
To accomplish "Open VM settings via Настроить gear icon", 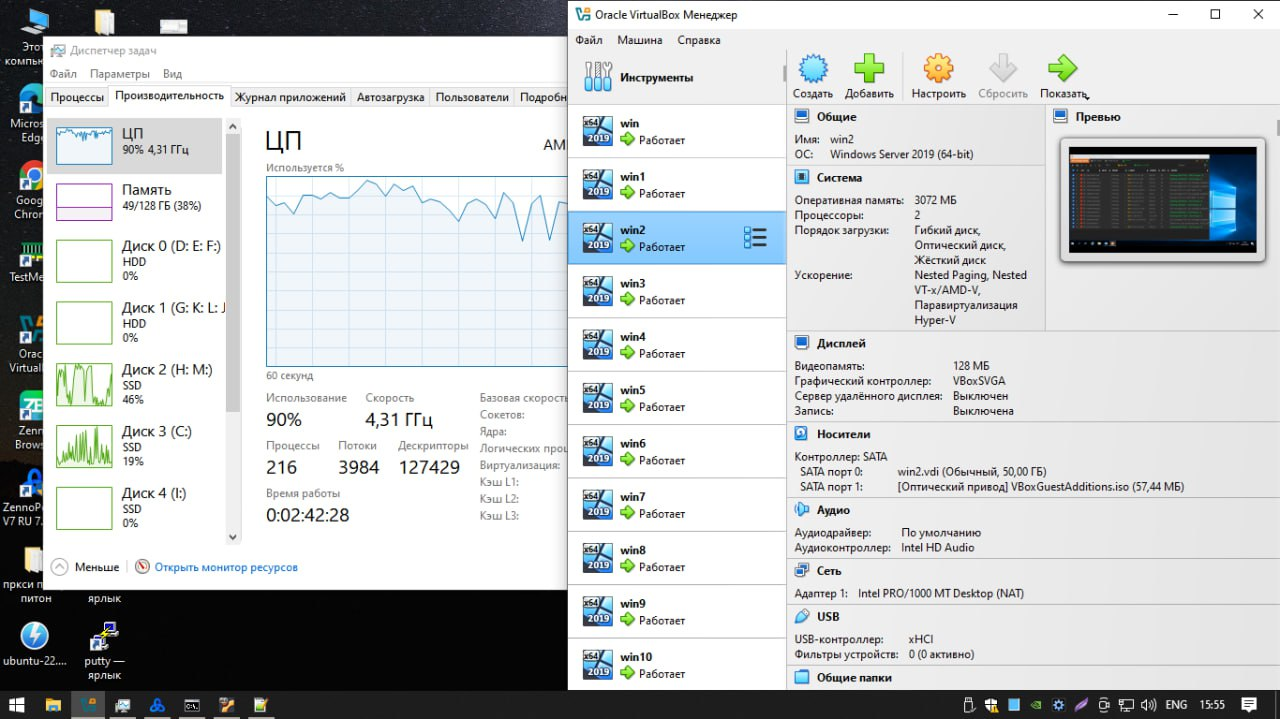I will click(x=938, y=69).
